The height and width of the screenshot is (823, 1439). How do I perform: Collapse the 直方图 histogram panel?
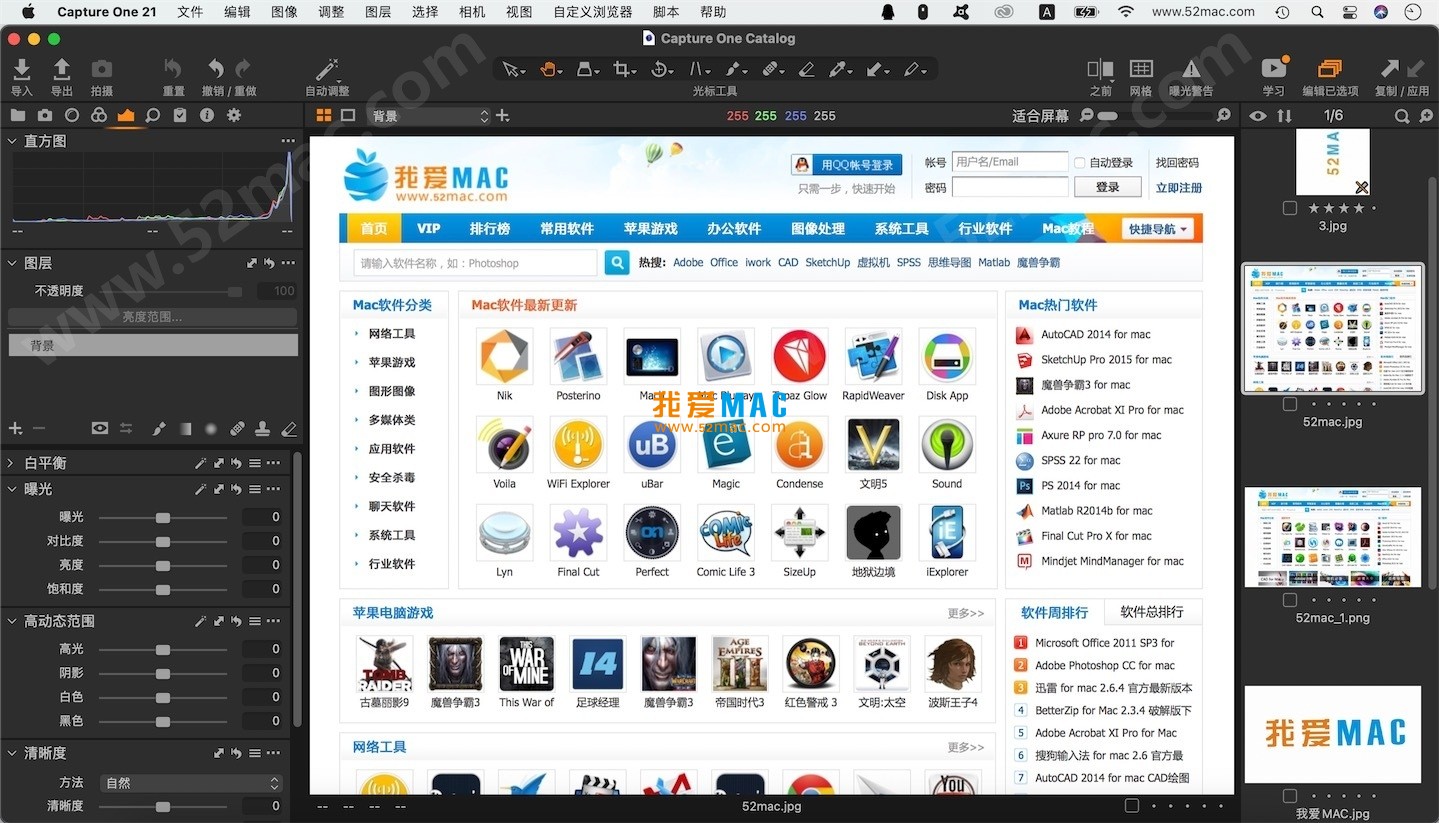(12, 141)
